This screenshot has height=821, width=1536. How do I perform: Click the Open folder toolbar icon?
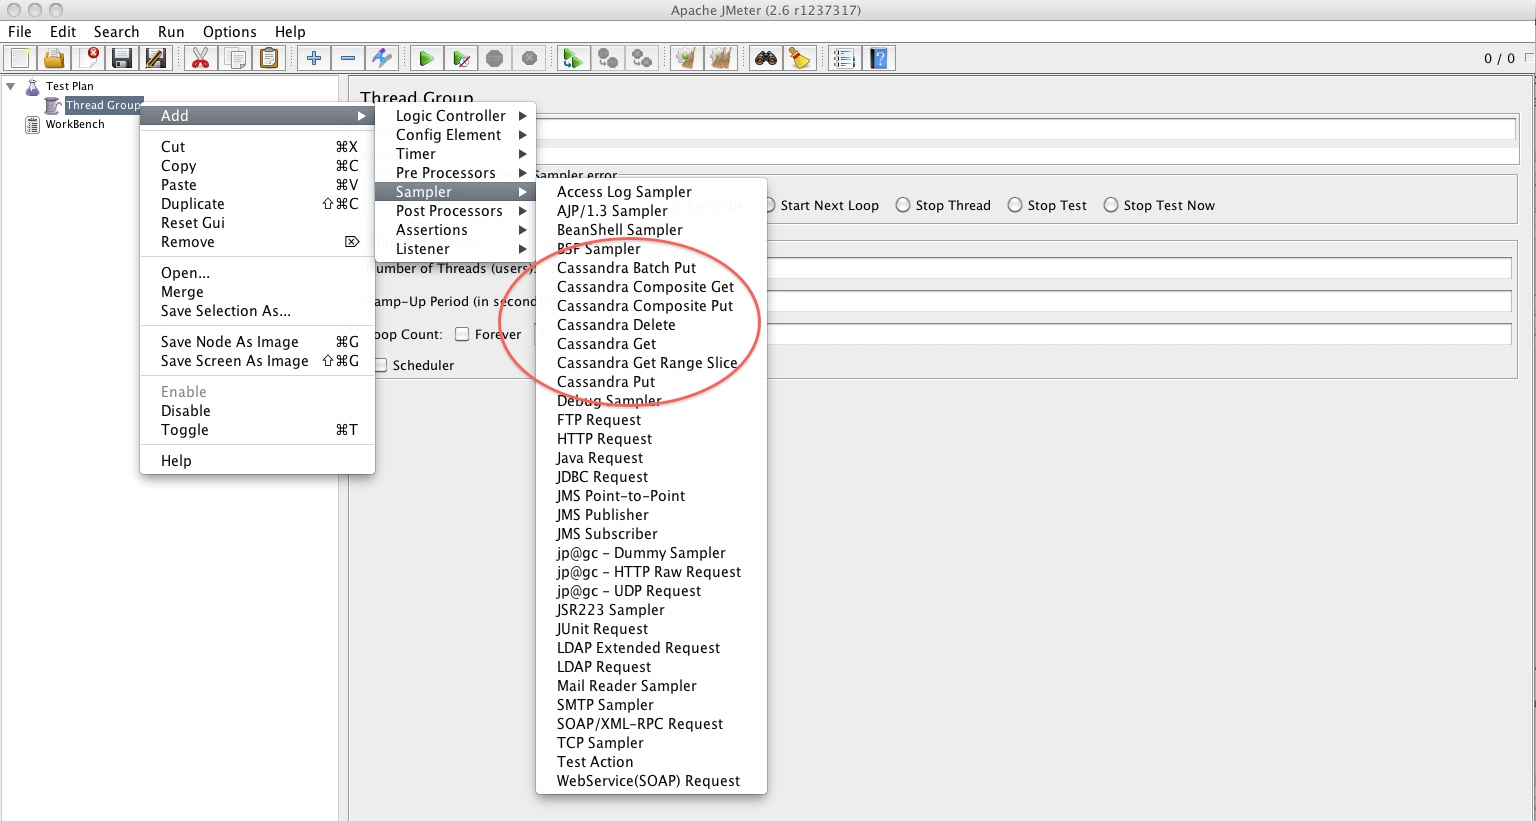(54, 58)
